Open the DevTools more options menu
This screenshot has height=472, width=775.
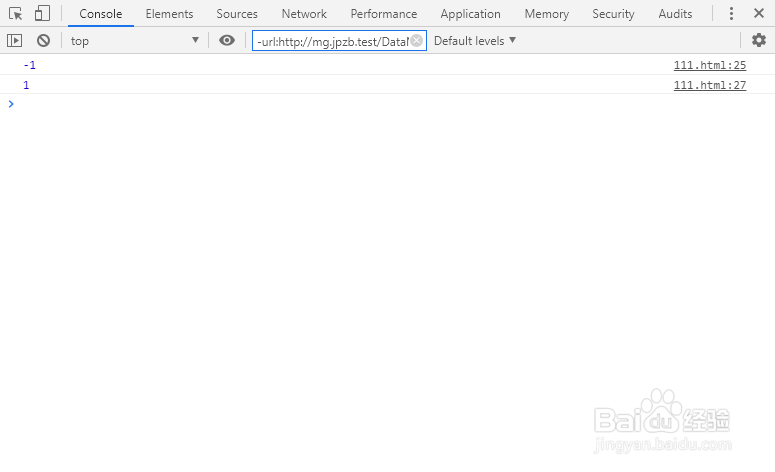[x=731, y=13]
